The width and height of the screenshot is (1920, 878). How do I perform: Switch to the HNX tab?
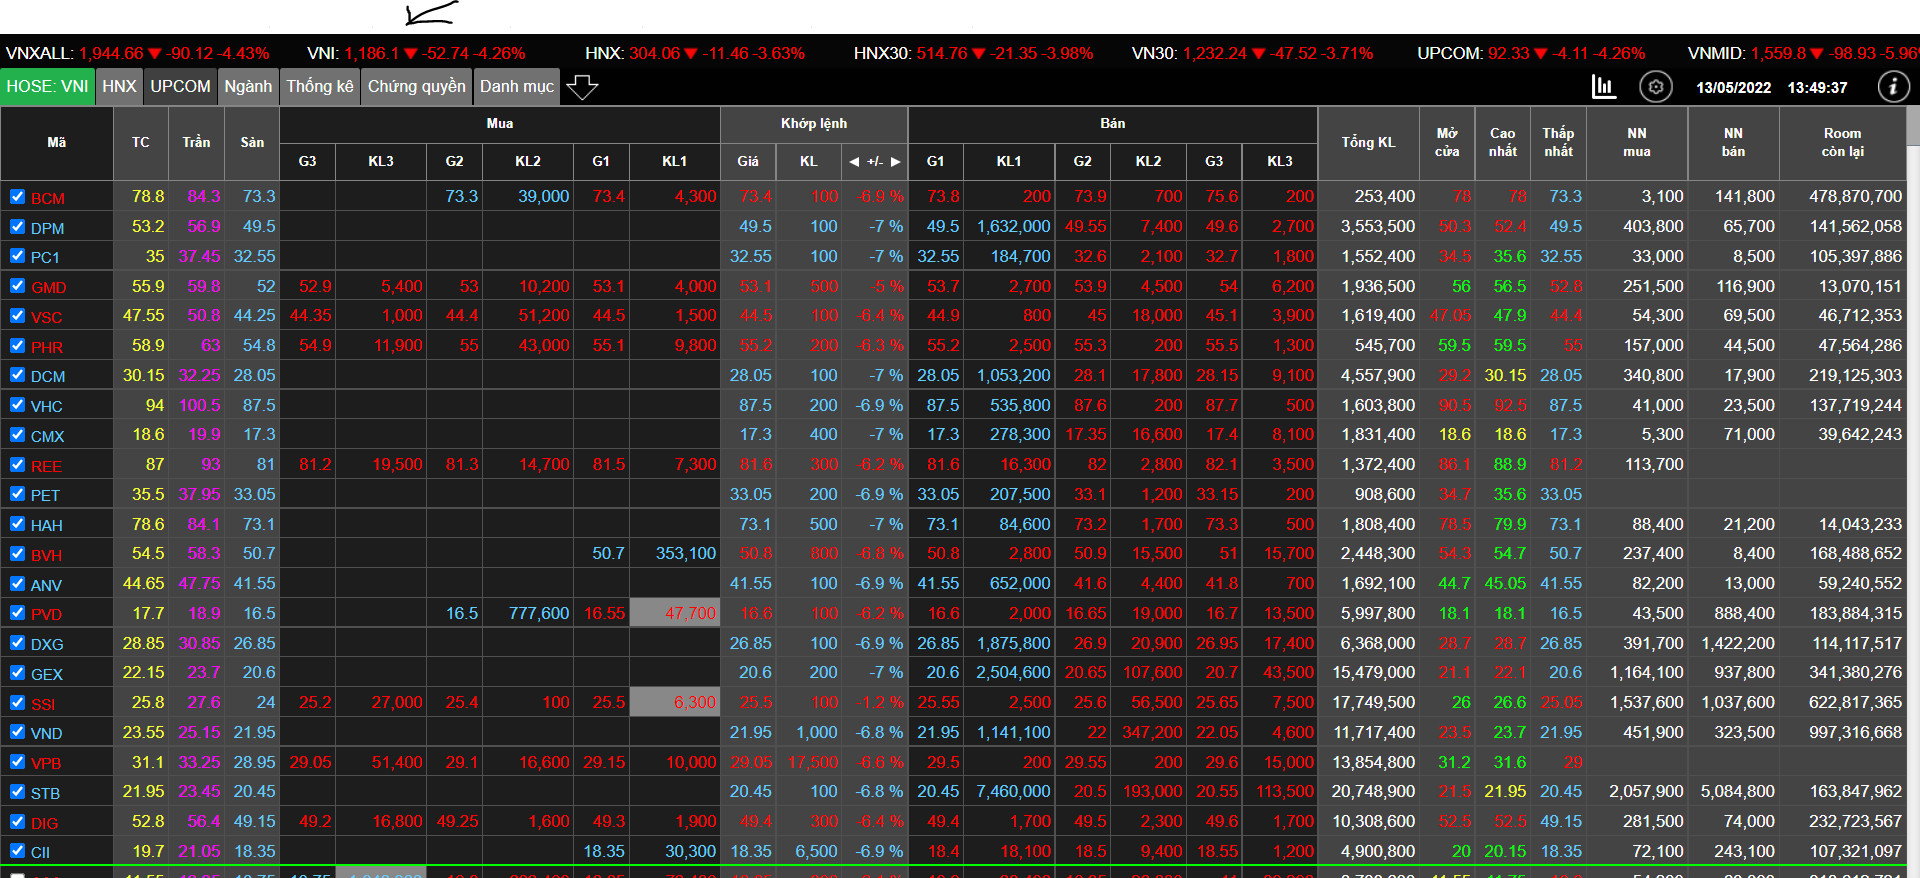click(119, 87)
